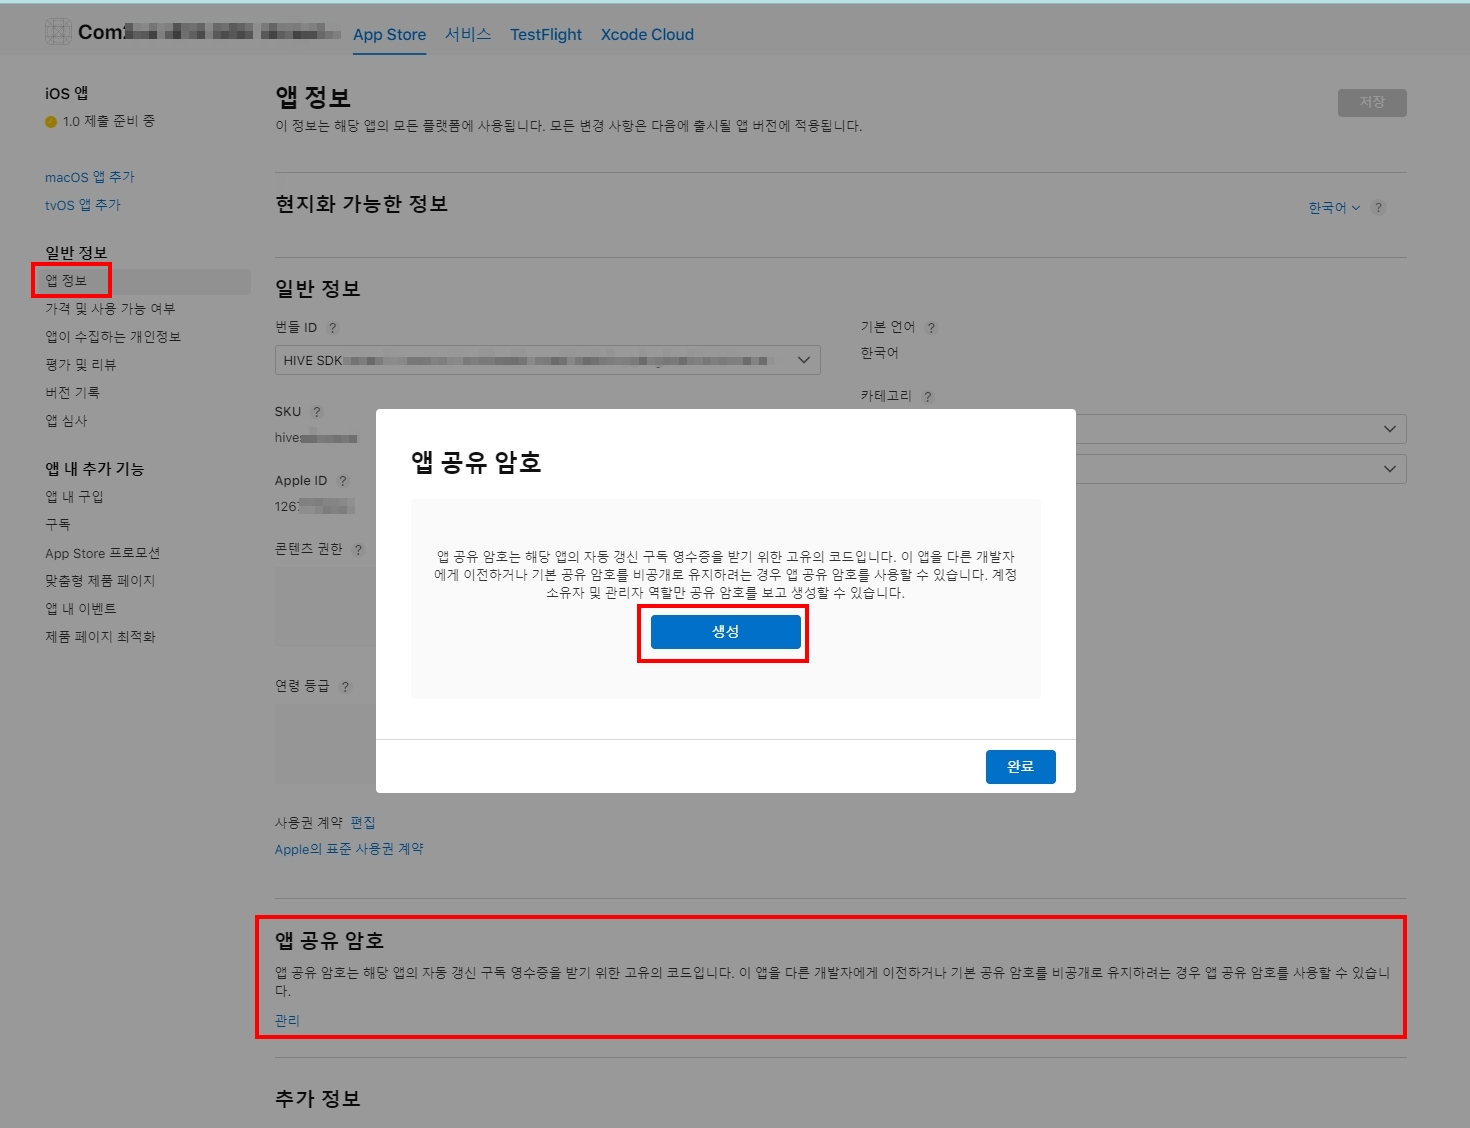Image resolution: width=1470 pixels, height=1128 pixels.
Task: Expand the first 카테고리 dropdown
Action: coord(1389,429)
